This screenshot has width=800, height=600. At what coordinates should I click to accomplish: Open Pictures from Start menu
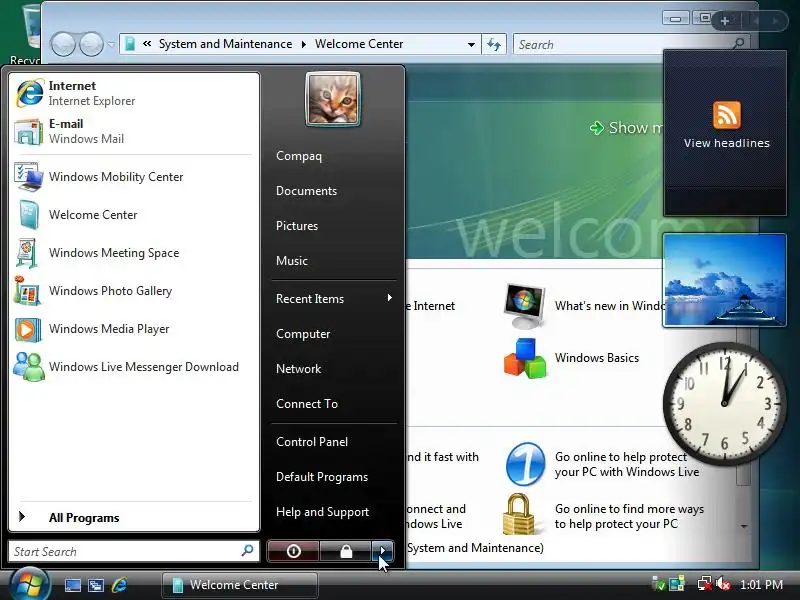click(334, 226)
